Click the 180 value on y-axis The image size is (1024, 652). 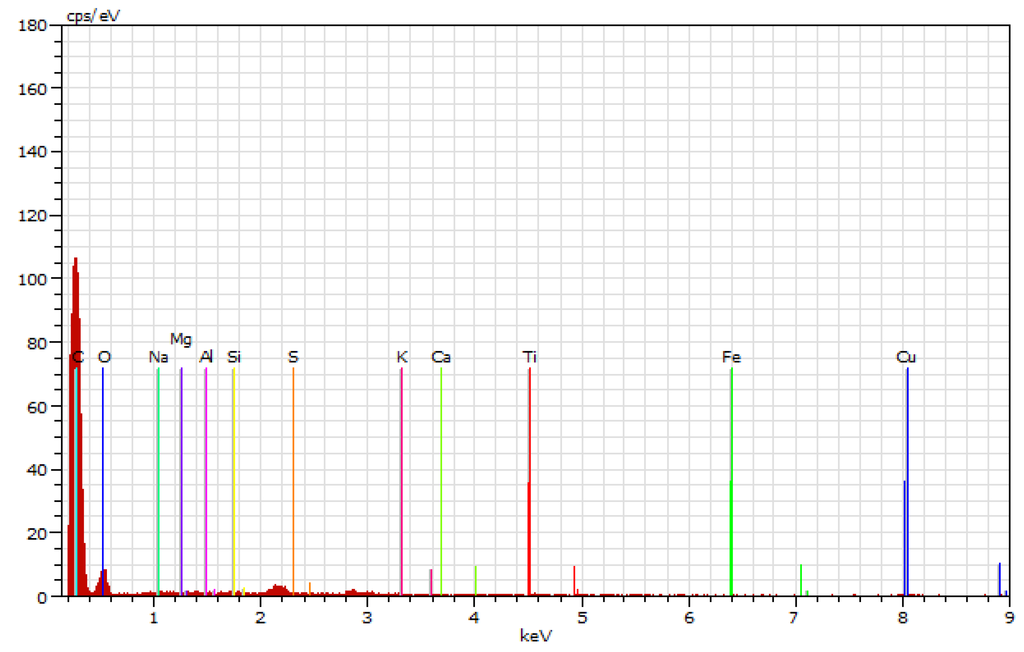[x=33, y=25]
